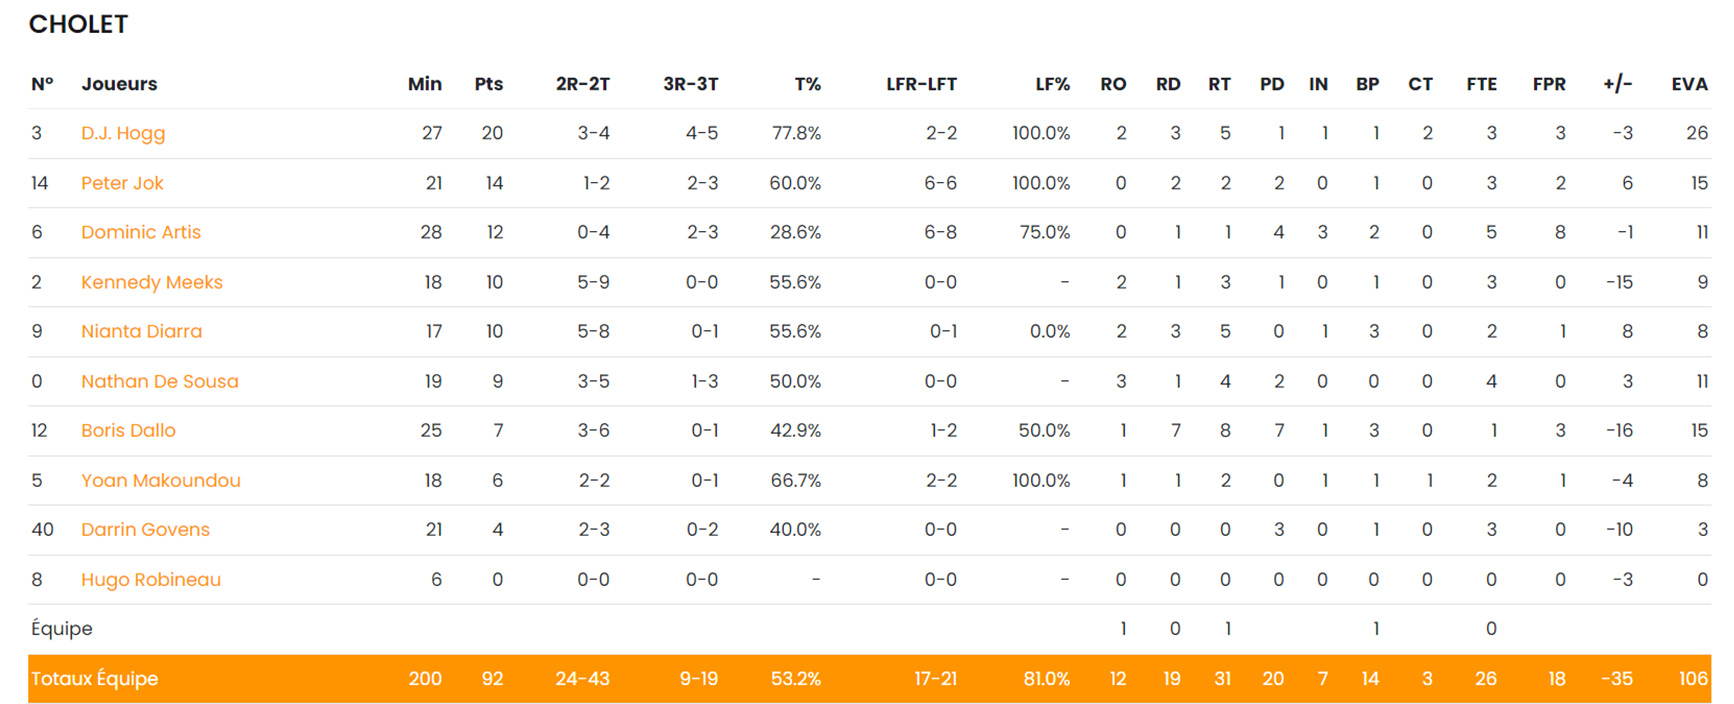Open Boris Dallo player page

tap(128, 430)
